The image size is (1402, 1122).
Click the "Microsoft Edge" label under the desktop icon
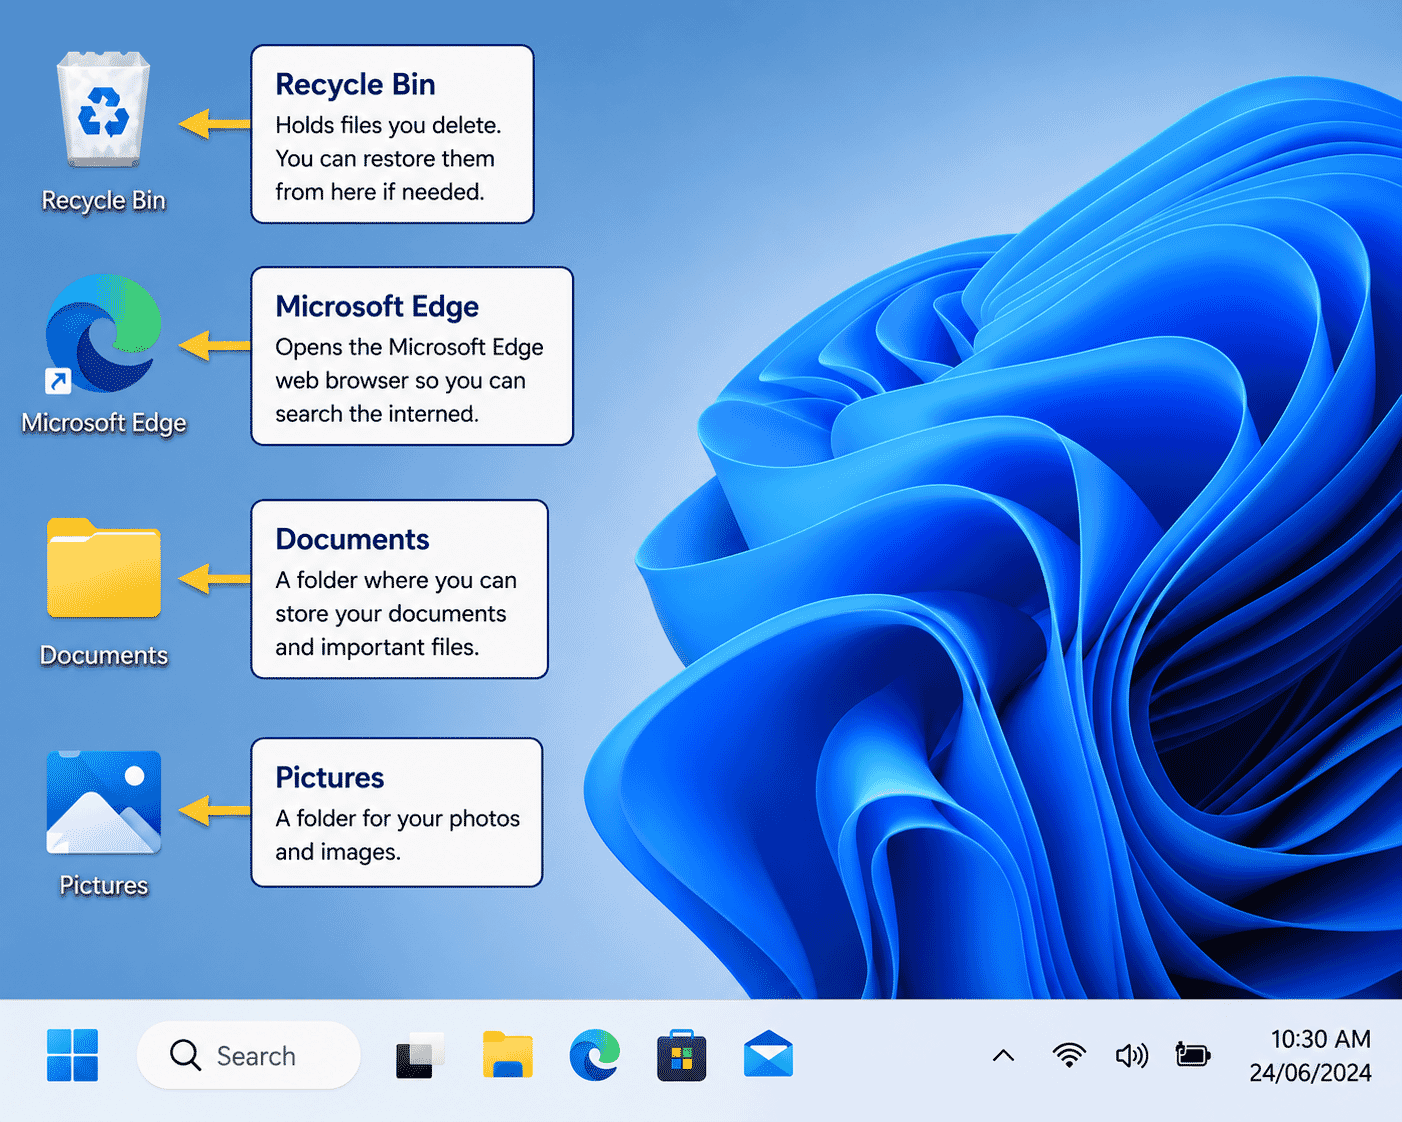pyautogui.click(x=103, y=423)
